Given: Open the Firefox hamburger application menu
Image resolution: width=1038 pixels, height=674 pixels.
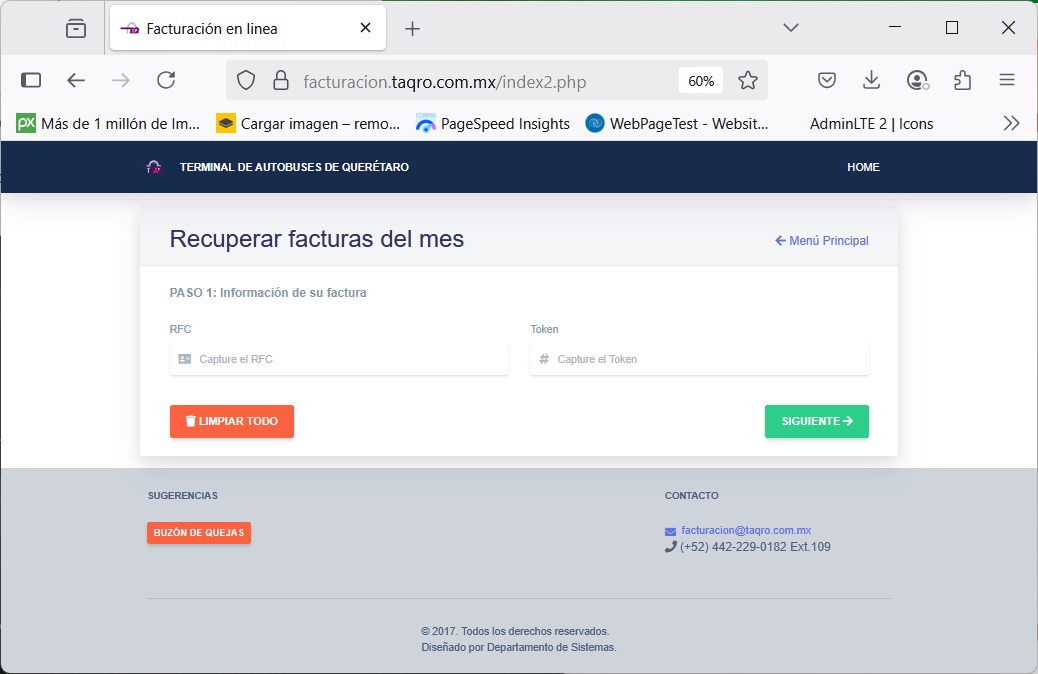Looking at the screenshot, I should 1007,81.
